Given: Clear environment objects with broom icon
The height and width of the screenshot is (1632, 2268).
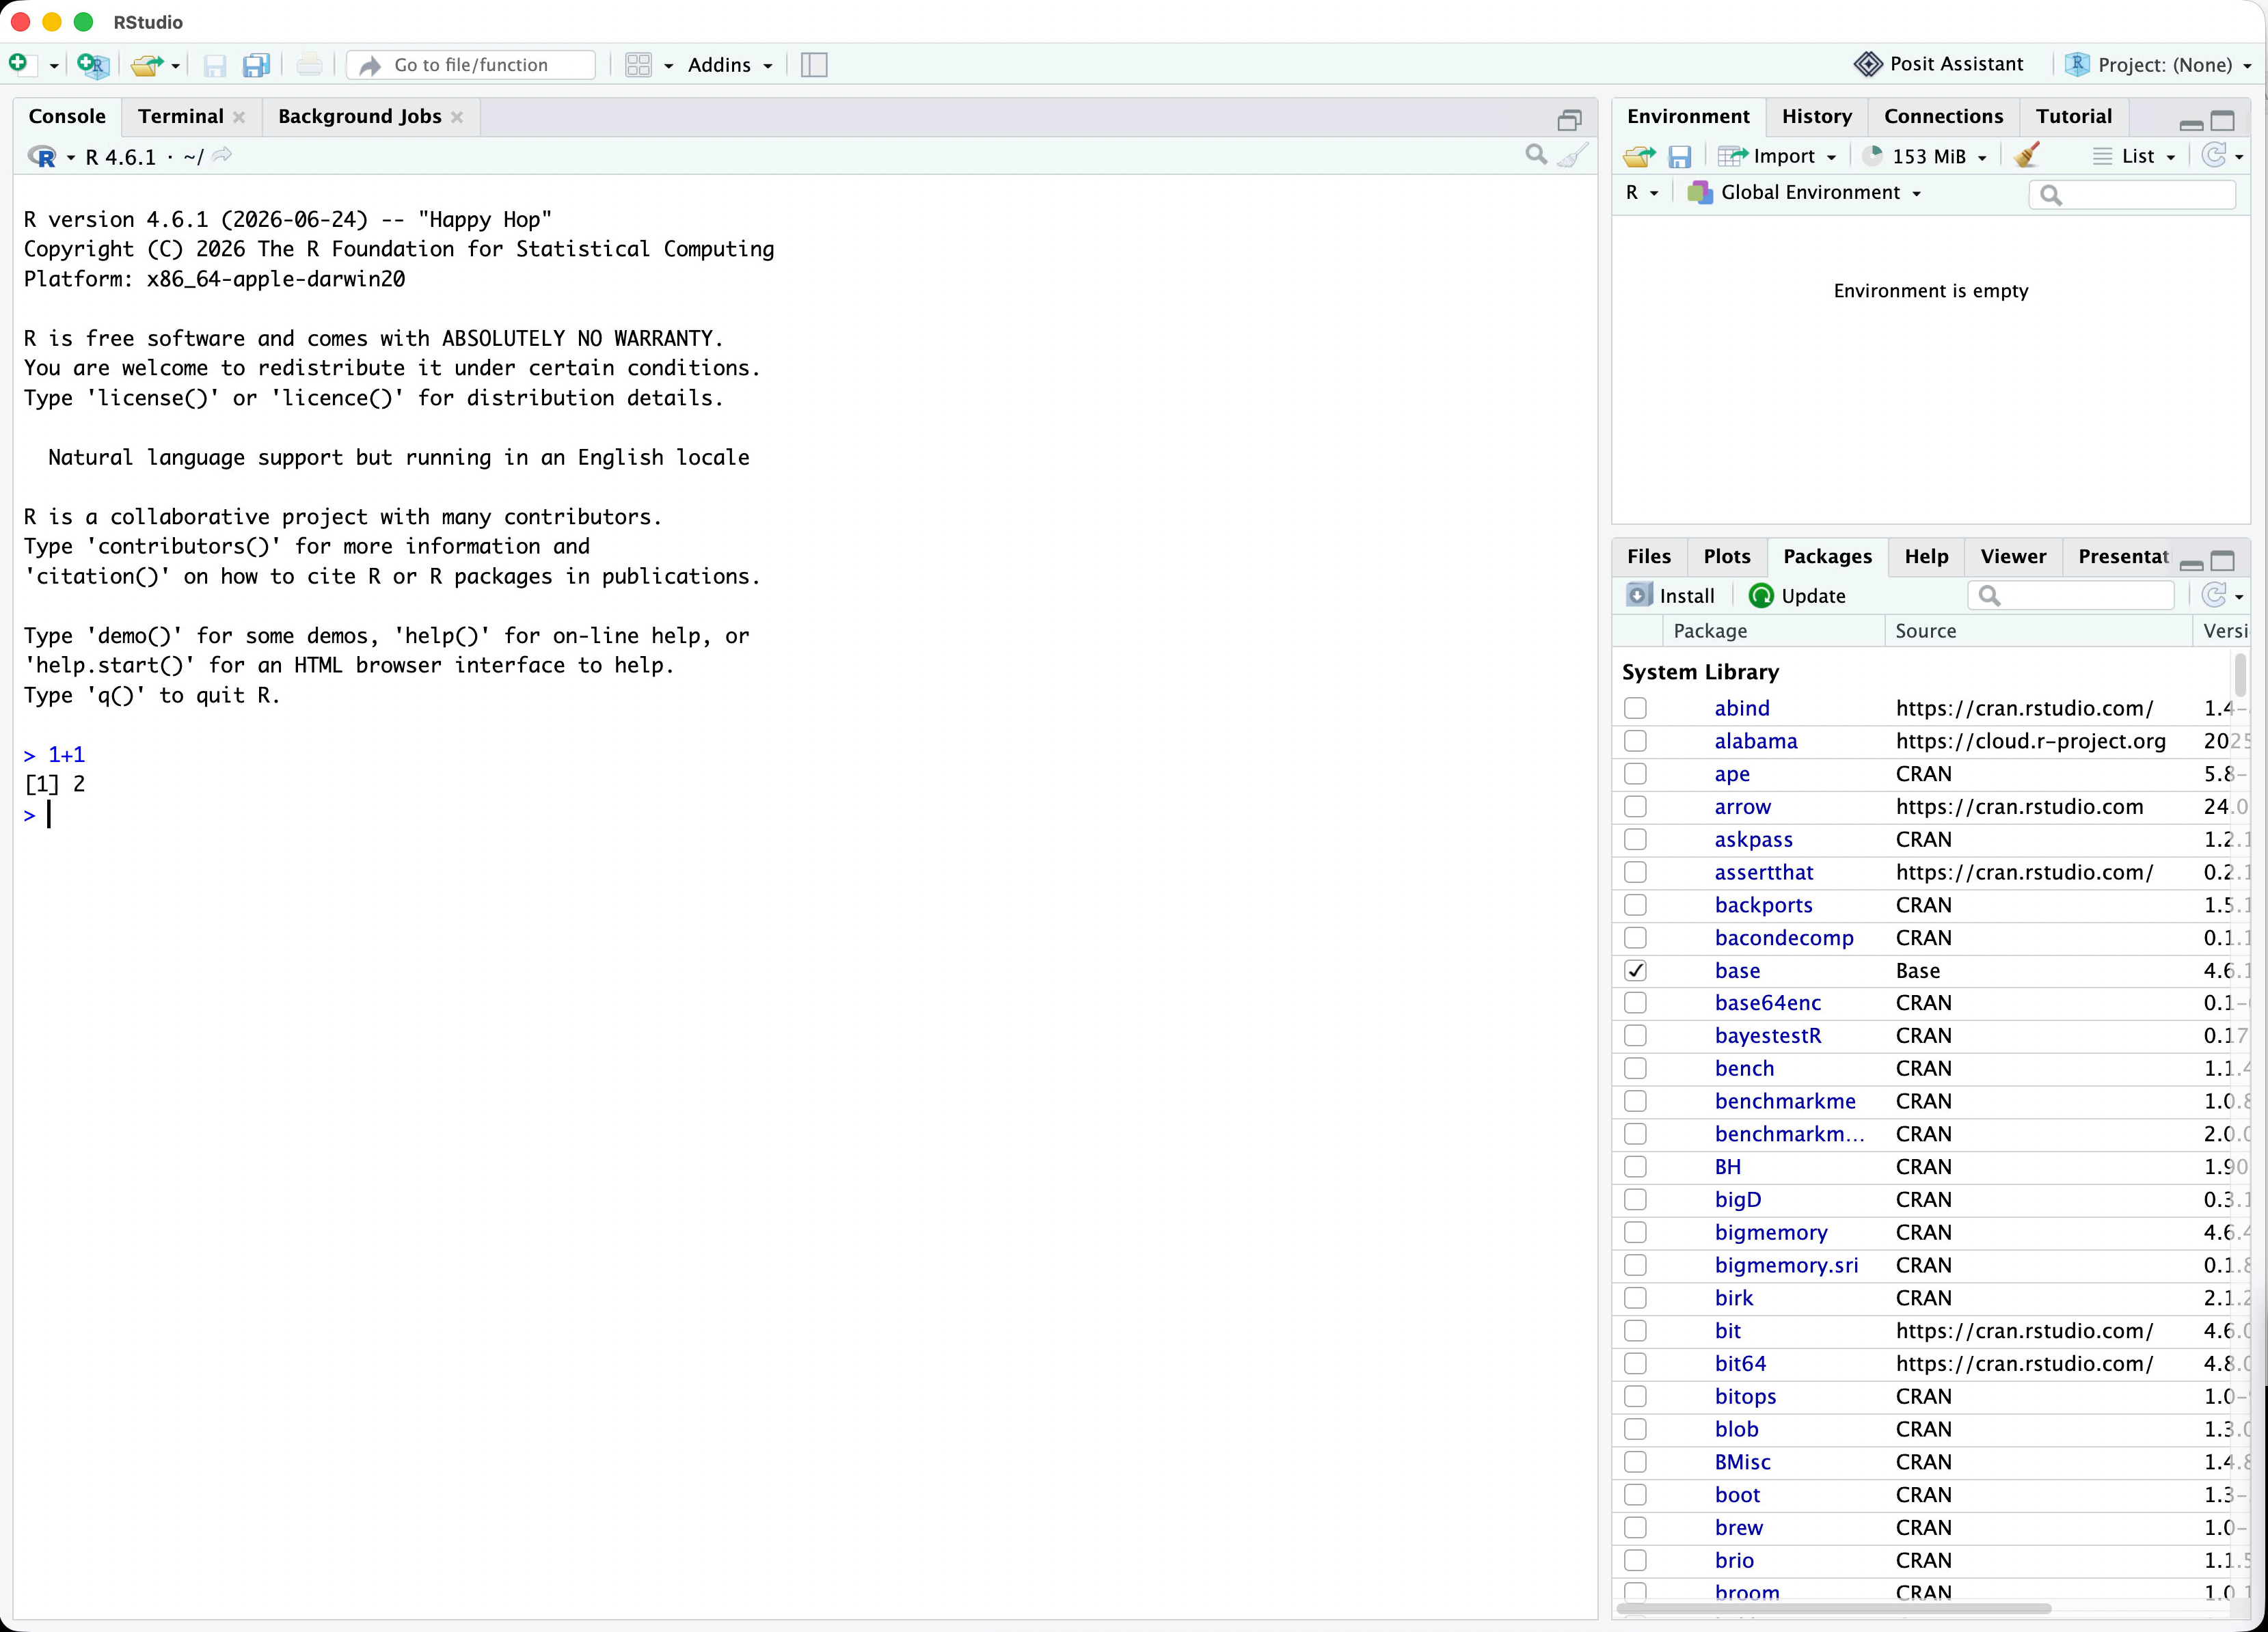Looking at the screenshot, I should tap(2027, 155).
